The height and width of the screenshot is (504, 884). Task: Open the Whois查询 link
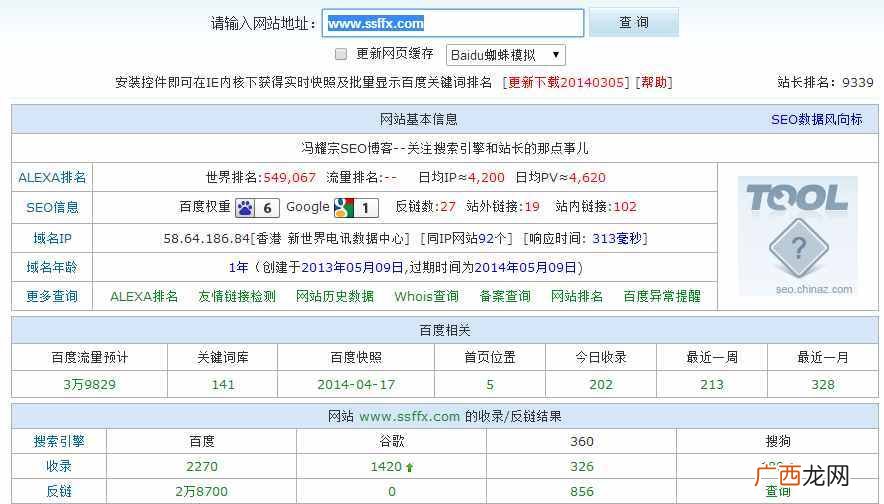[x=426, y=296]
